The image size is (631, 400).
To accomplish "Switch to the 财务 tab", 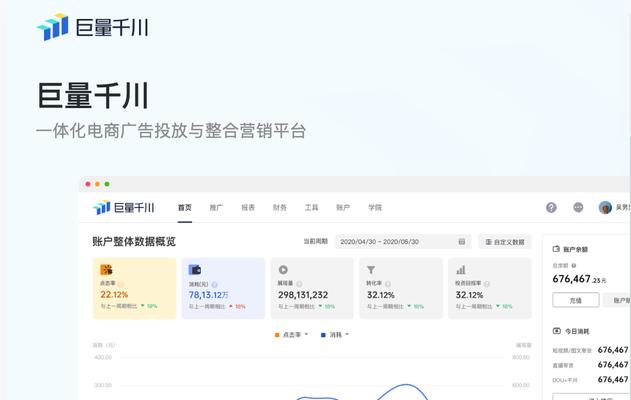I will pyautogui.click(x=280, y=208).
